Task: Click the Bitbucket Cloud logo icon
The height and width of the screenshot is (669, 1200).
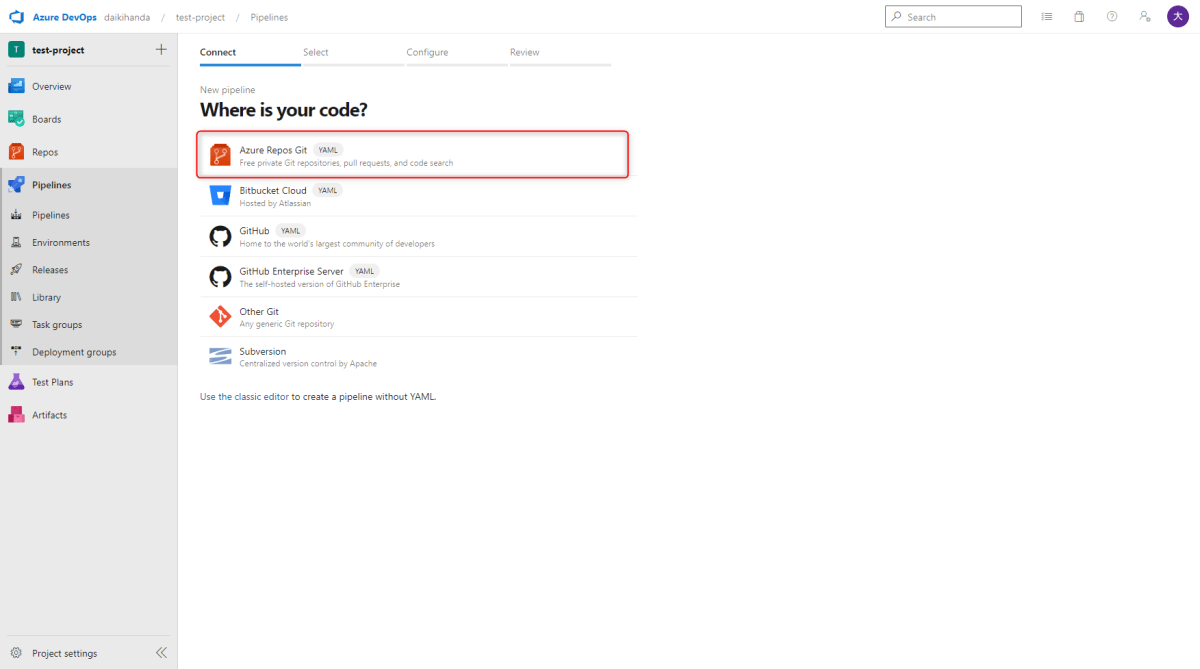Action: 220,195
